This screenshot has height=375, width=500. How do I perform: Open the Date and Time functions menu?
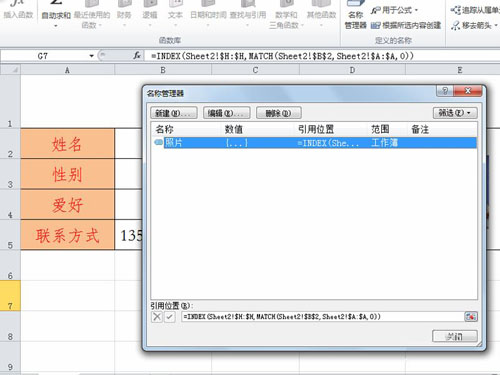[208, 15]
